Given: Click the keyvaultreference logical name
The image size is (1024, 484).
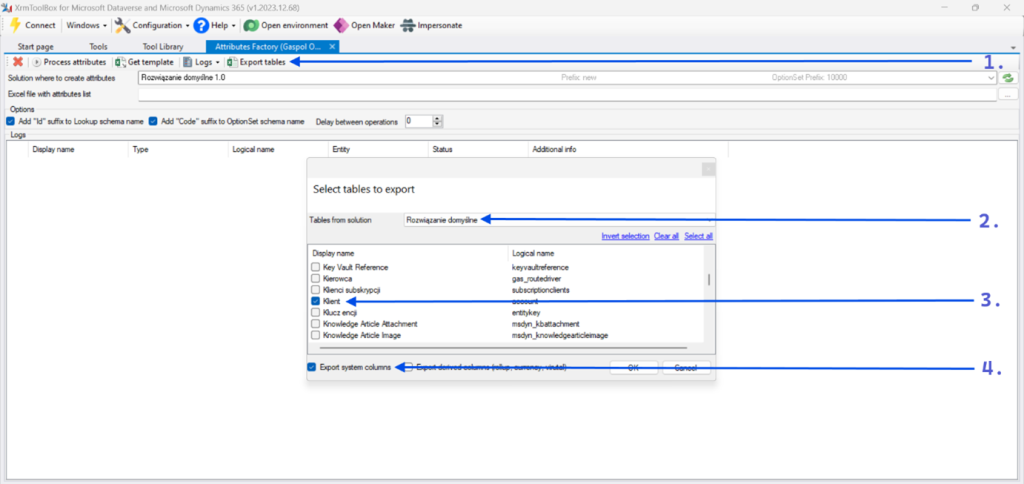Looking at the screenshot, I should pyautogui.click(x=541, y=267).
